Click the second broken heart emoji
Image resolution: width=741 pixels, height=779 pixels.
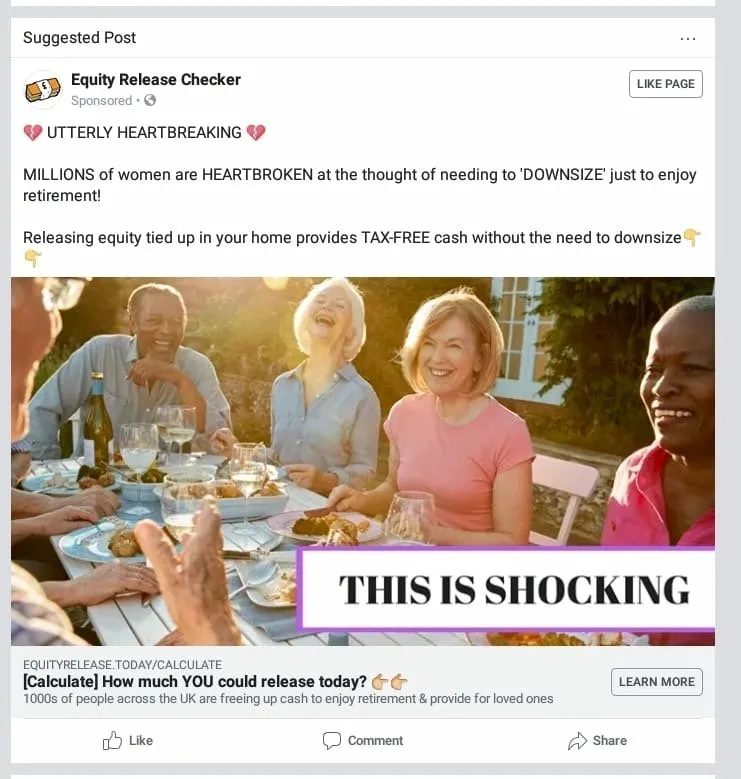click(256, 133)
